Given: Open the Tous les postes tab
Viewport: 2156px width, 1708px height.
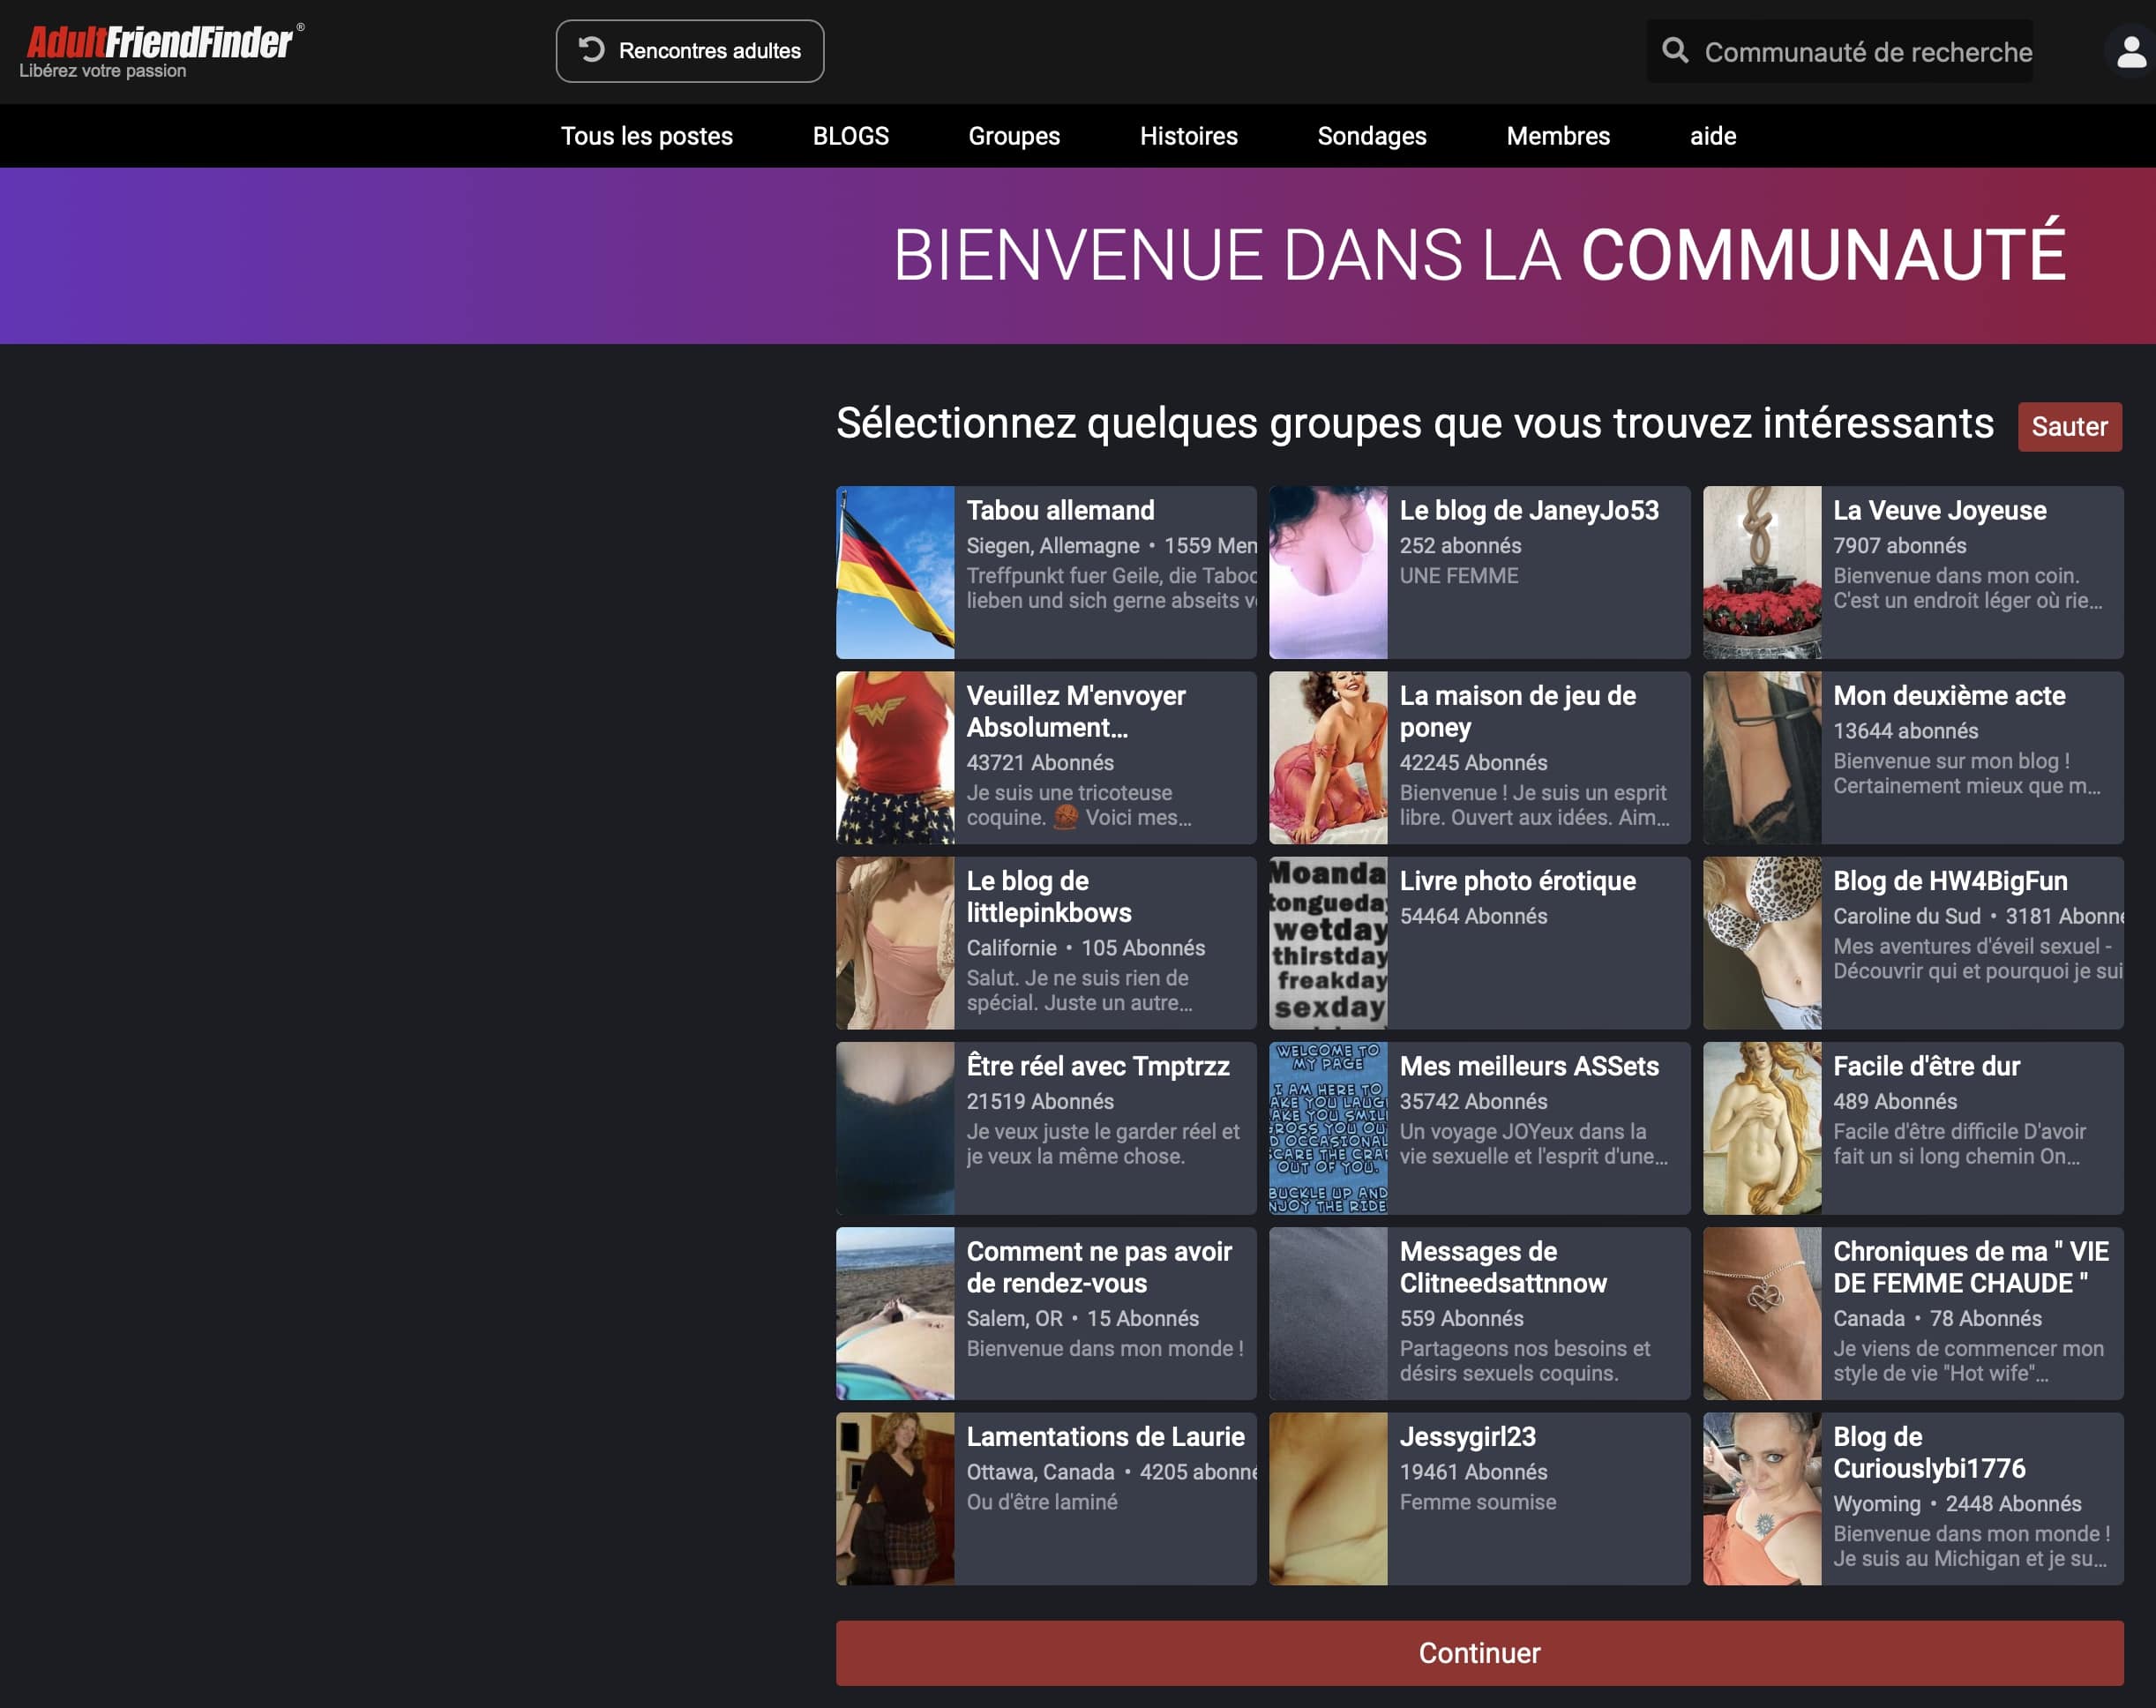Looking at the screenshot, I should (x=646, y=136).
